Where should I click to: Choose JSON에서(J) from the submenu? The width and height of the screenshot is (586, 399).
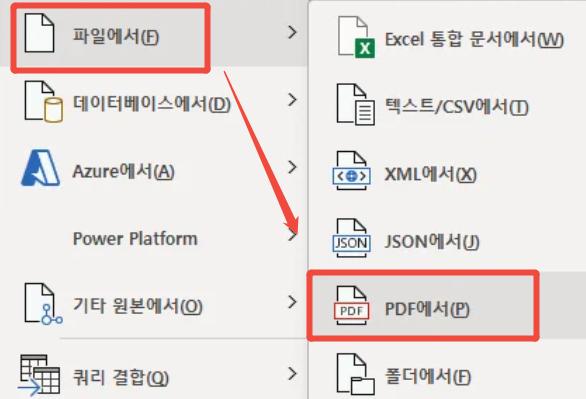[x=448, y=239]
